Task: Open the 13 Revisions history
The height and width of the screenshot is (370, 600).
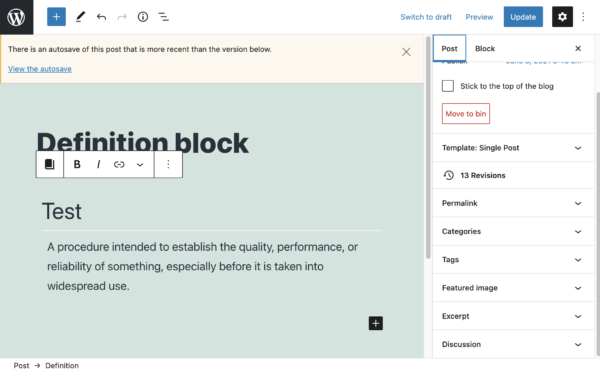Action: click(x=513, y=175)
